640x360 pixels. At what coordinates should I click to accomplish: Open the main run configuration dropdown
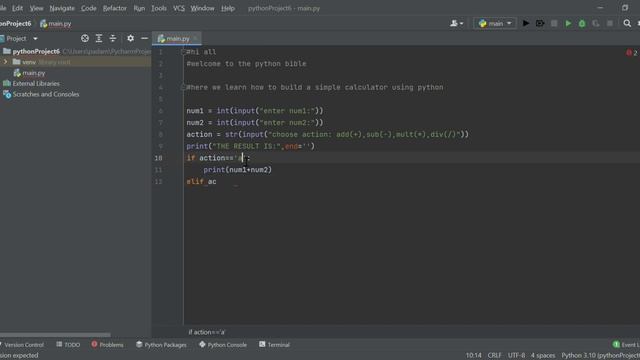pyautogui.click(x=495, y=23)
